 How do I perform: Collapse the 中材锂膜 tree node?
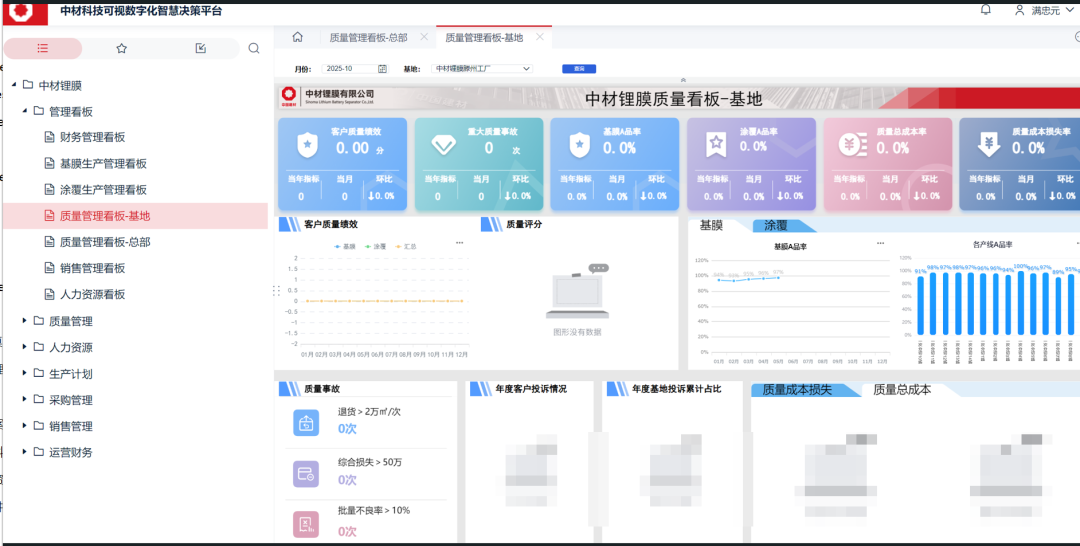coord(14,85)
